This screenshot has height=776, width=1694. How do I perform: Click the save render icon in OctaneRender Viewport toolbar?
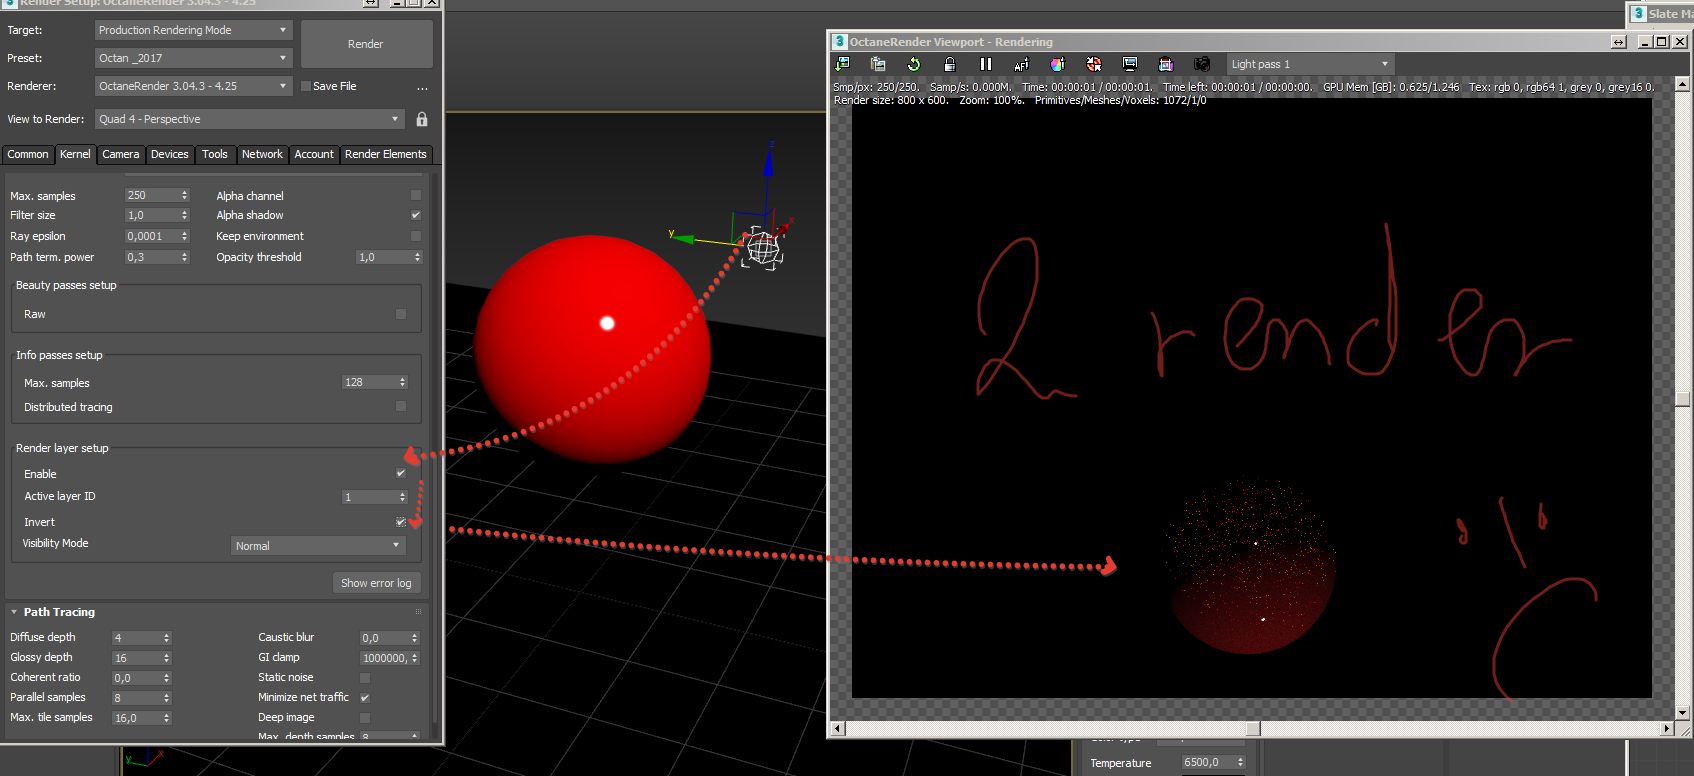842,64
